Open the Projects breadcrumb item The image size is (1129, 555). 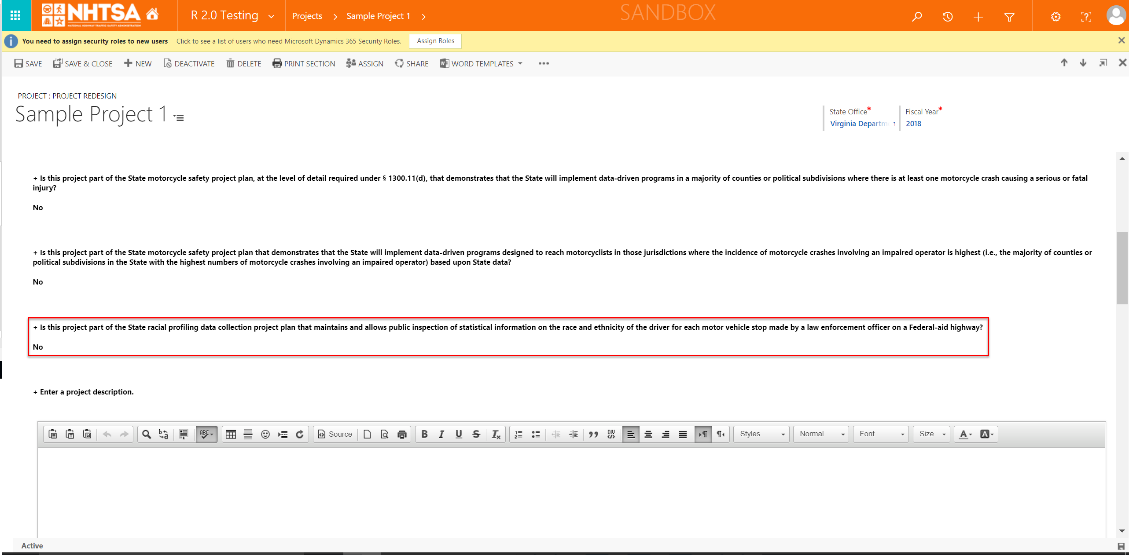coord(307,17)
